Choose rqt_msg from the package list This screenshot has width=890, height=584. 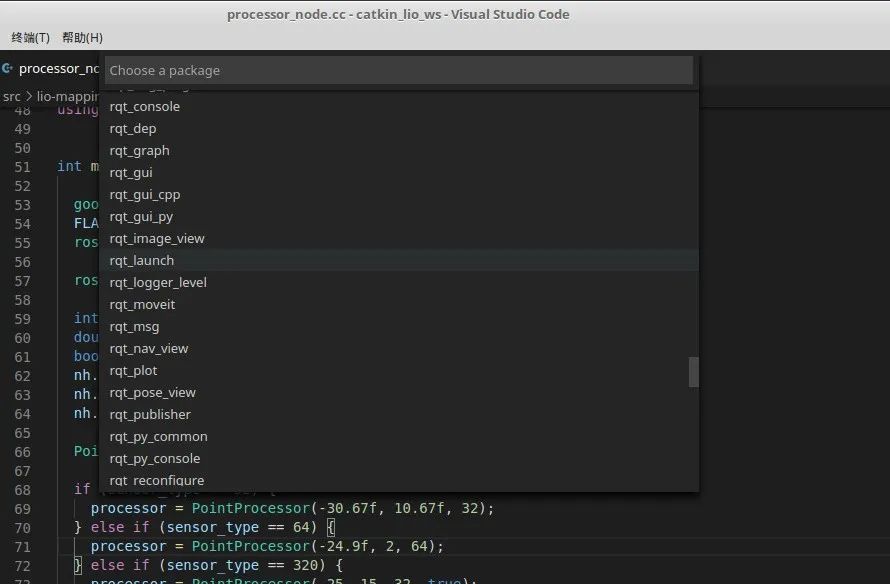click(399, 327)
